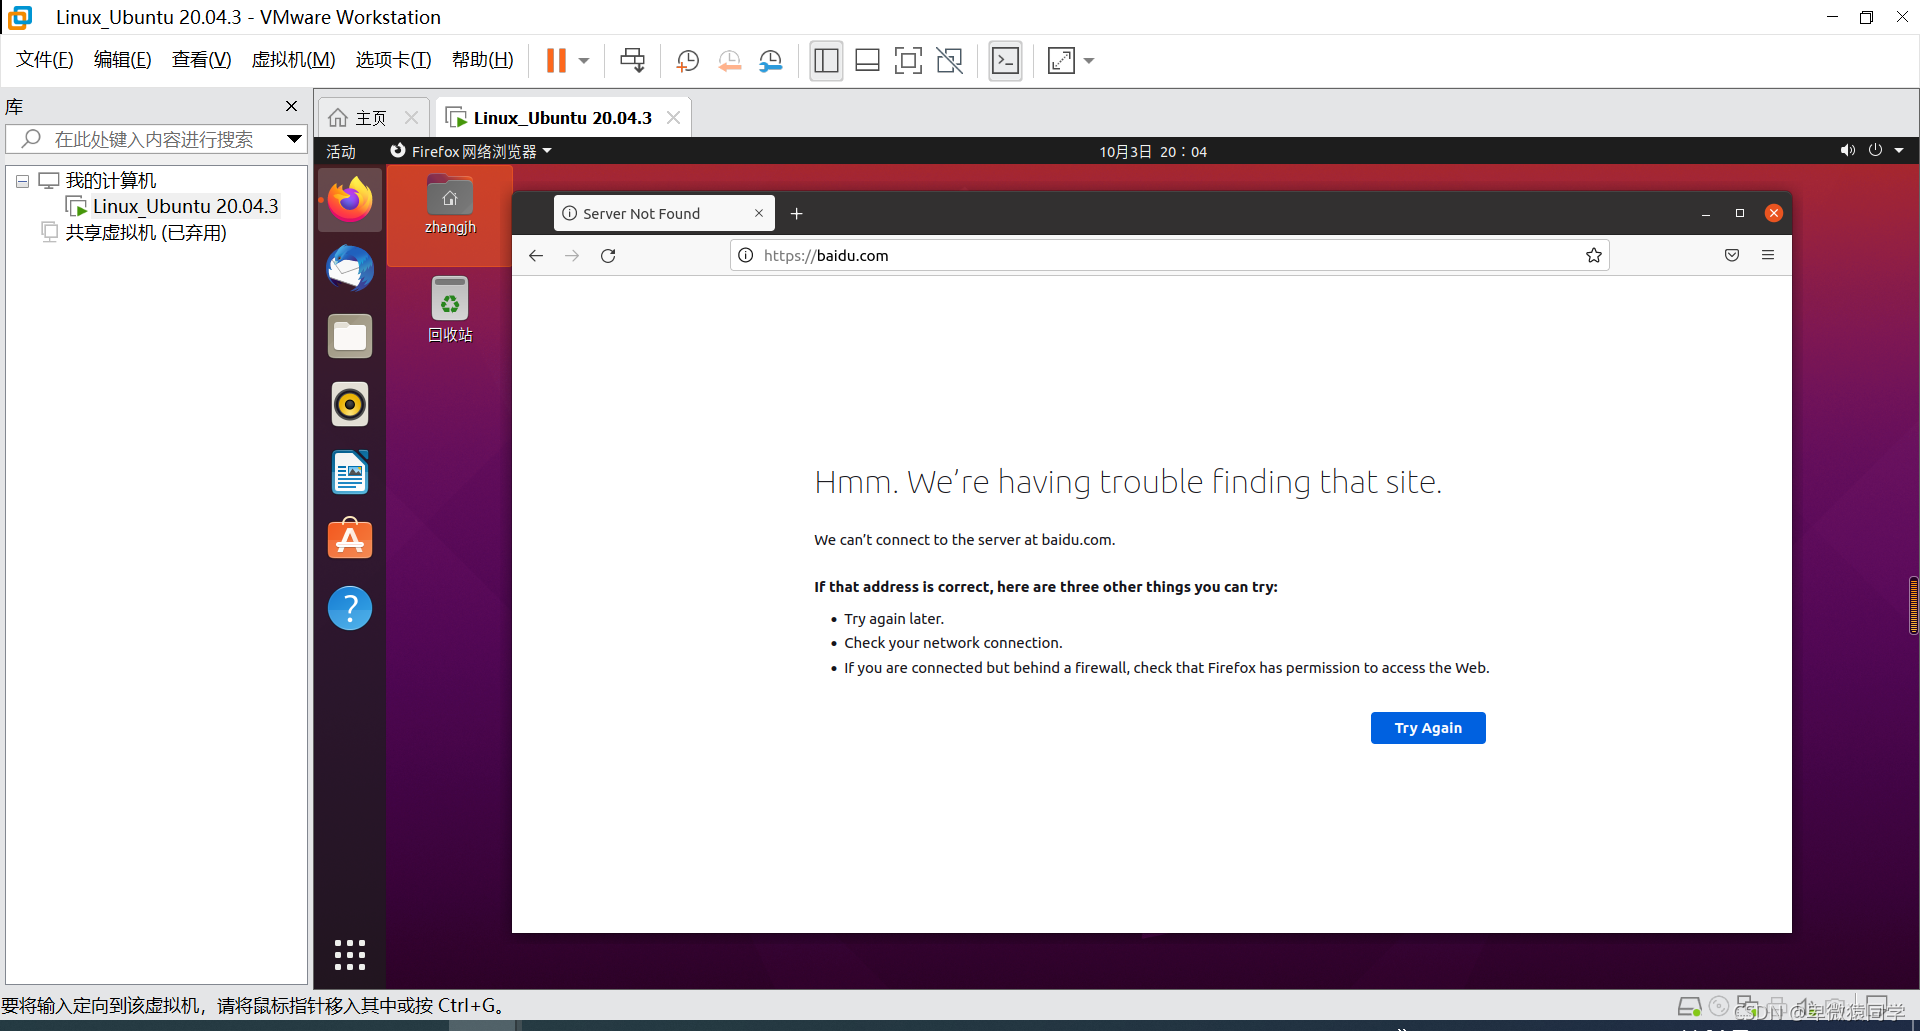Screen dimensions: 1920x1031
Task: Click the stretch guest display icon
Action: pos(1061,61)
